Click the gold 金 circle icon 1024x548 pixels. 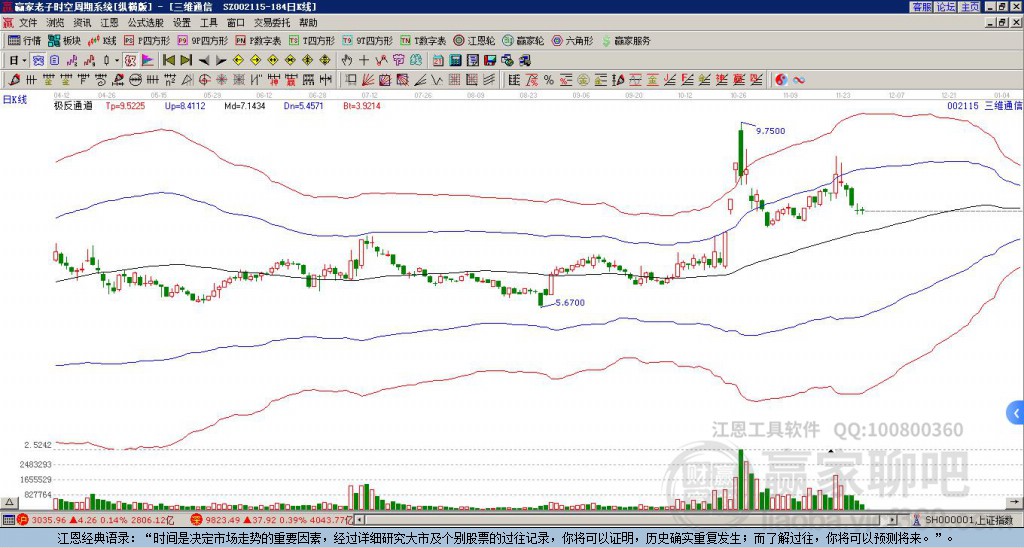583,80
